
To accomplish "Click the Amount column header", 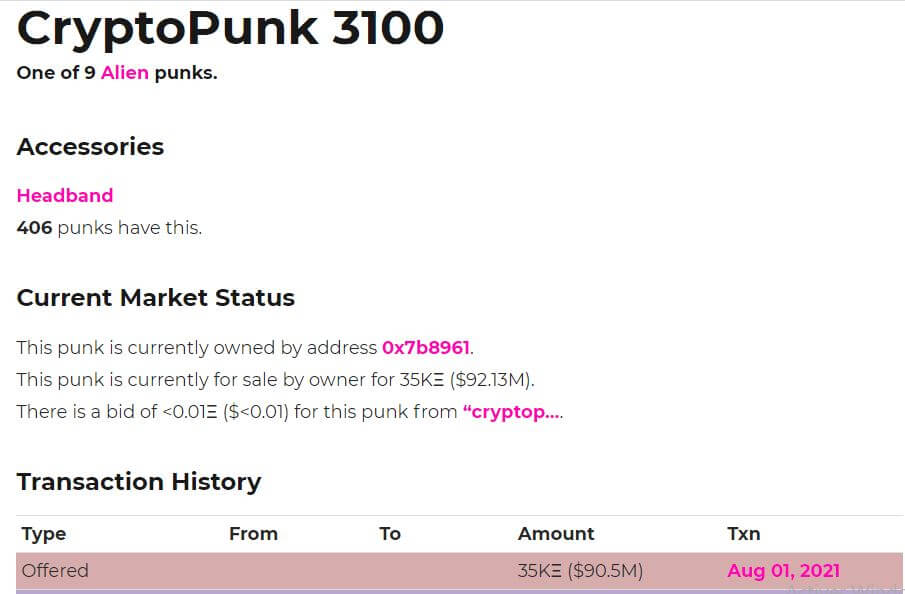I will tap(556, 533).
